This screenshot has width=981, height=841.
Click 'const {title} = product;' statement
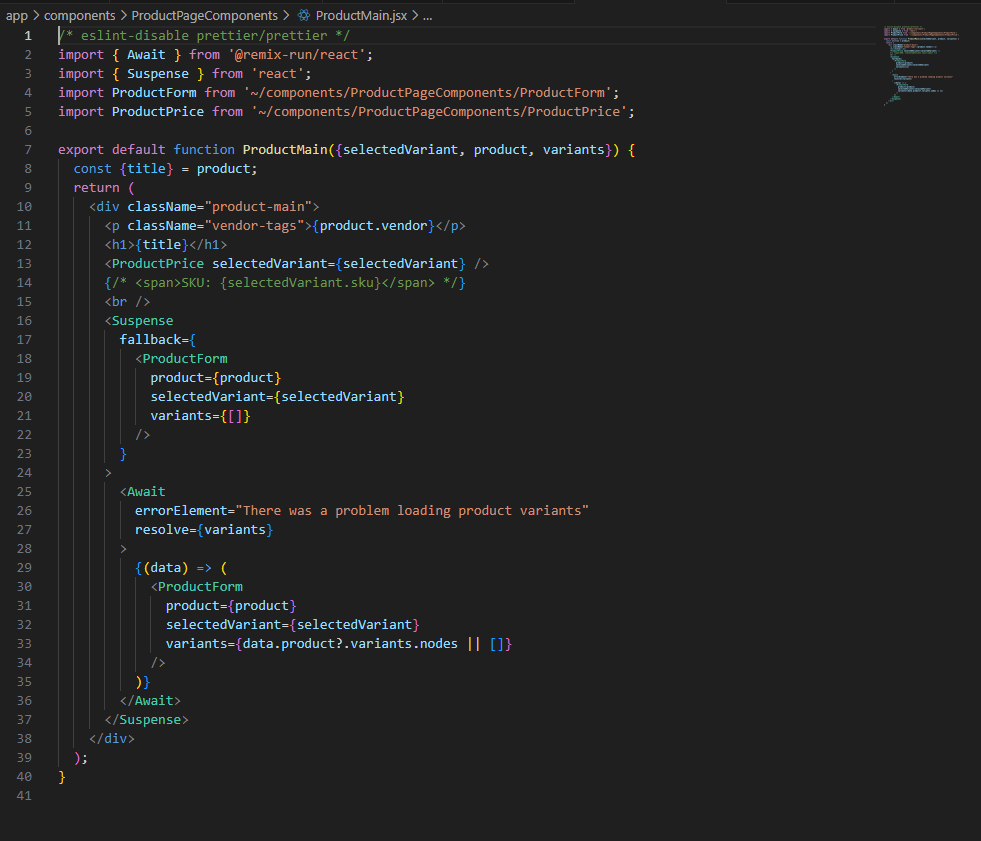point(165,168)
